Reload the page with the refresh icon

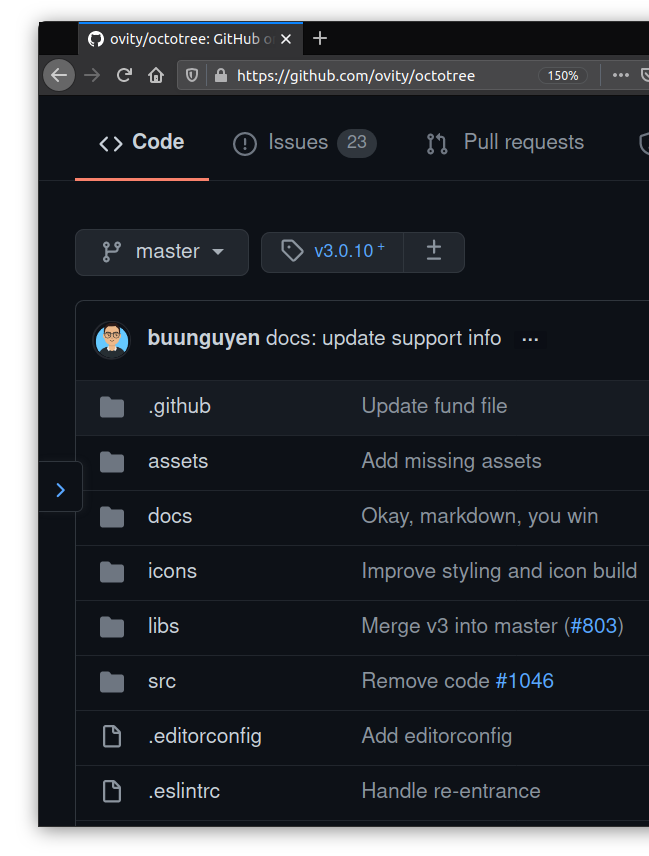[124, 75]
